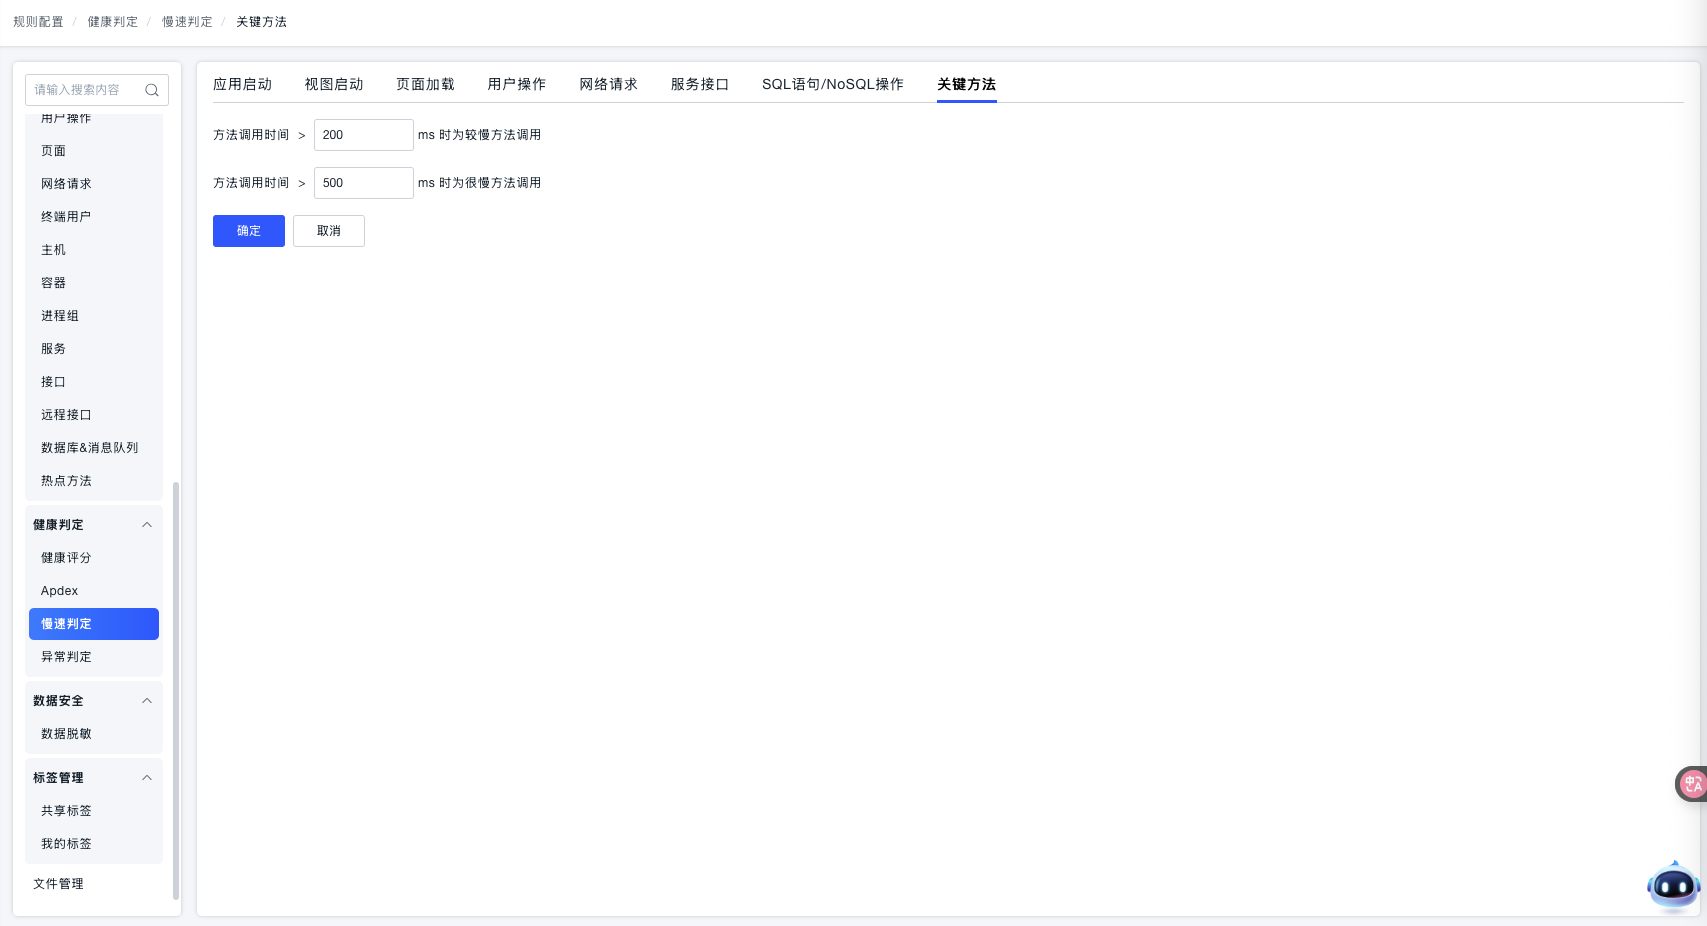This screenshot has height=926, width=1707.
Task: Click the sidebar vertical scrollbar
Action: coord(176,690)
